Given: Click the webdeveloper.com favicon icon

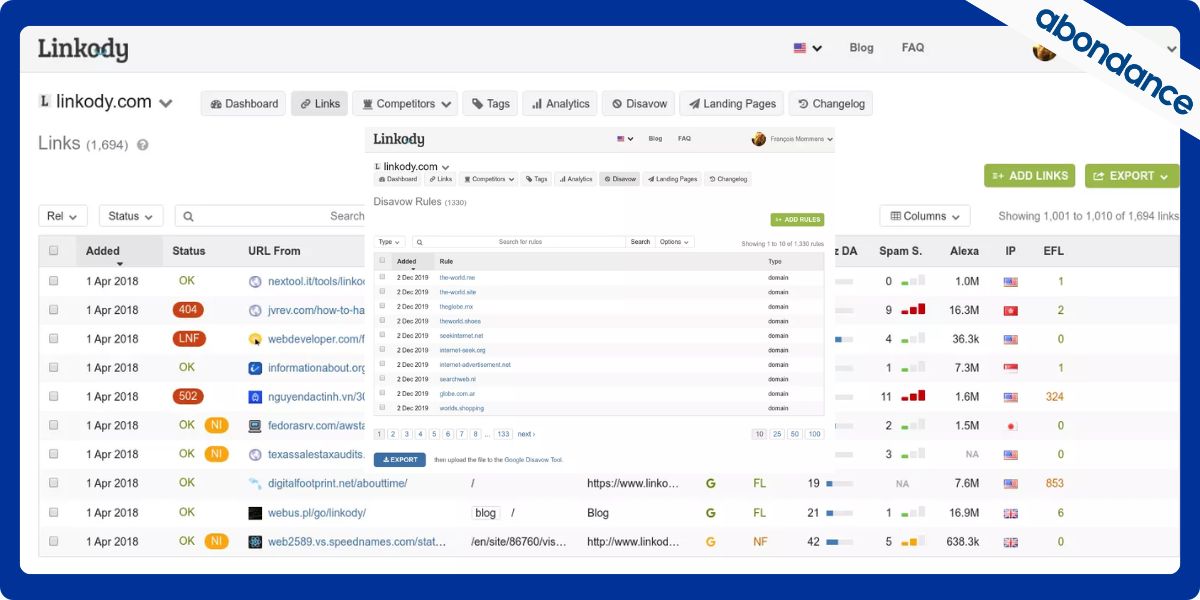Looking at the screenshot, I should pos(255,340).
